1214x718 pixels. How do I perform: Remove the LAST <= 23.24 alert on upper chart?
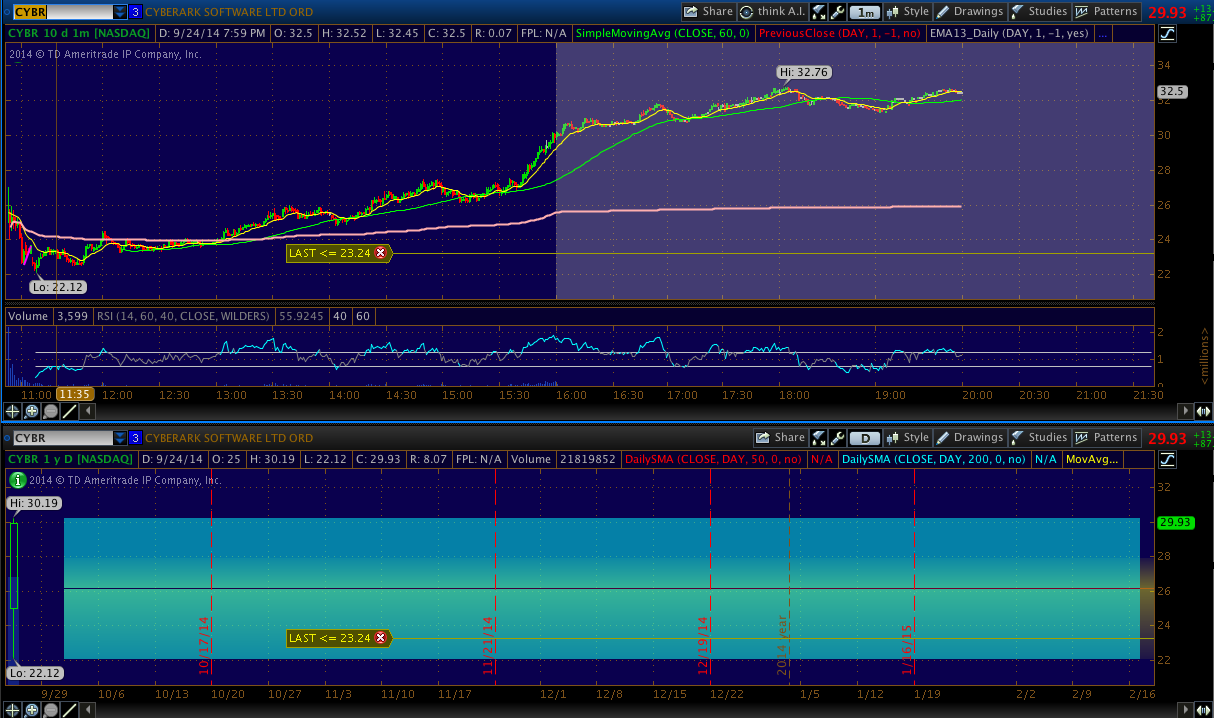(380, 253)
